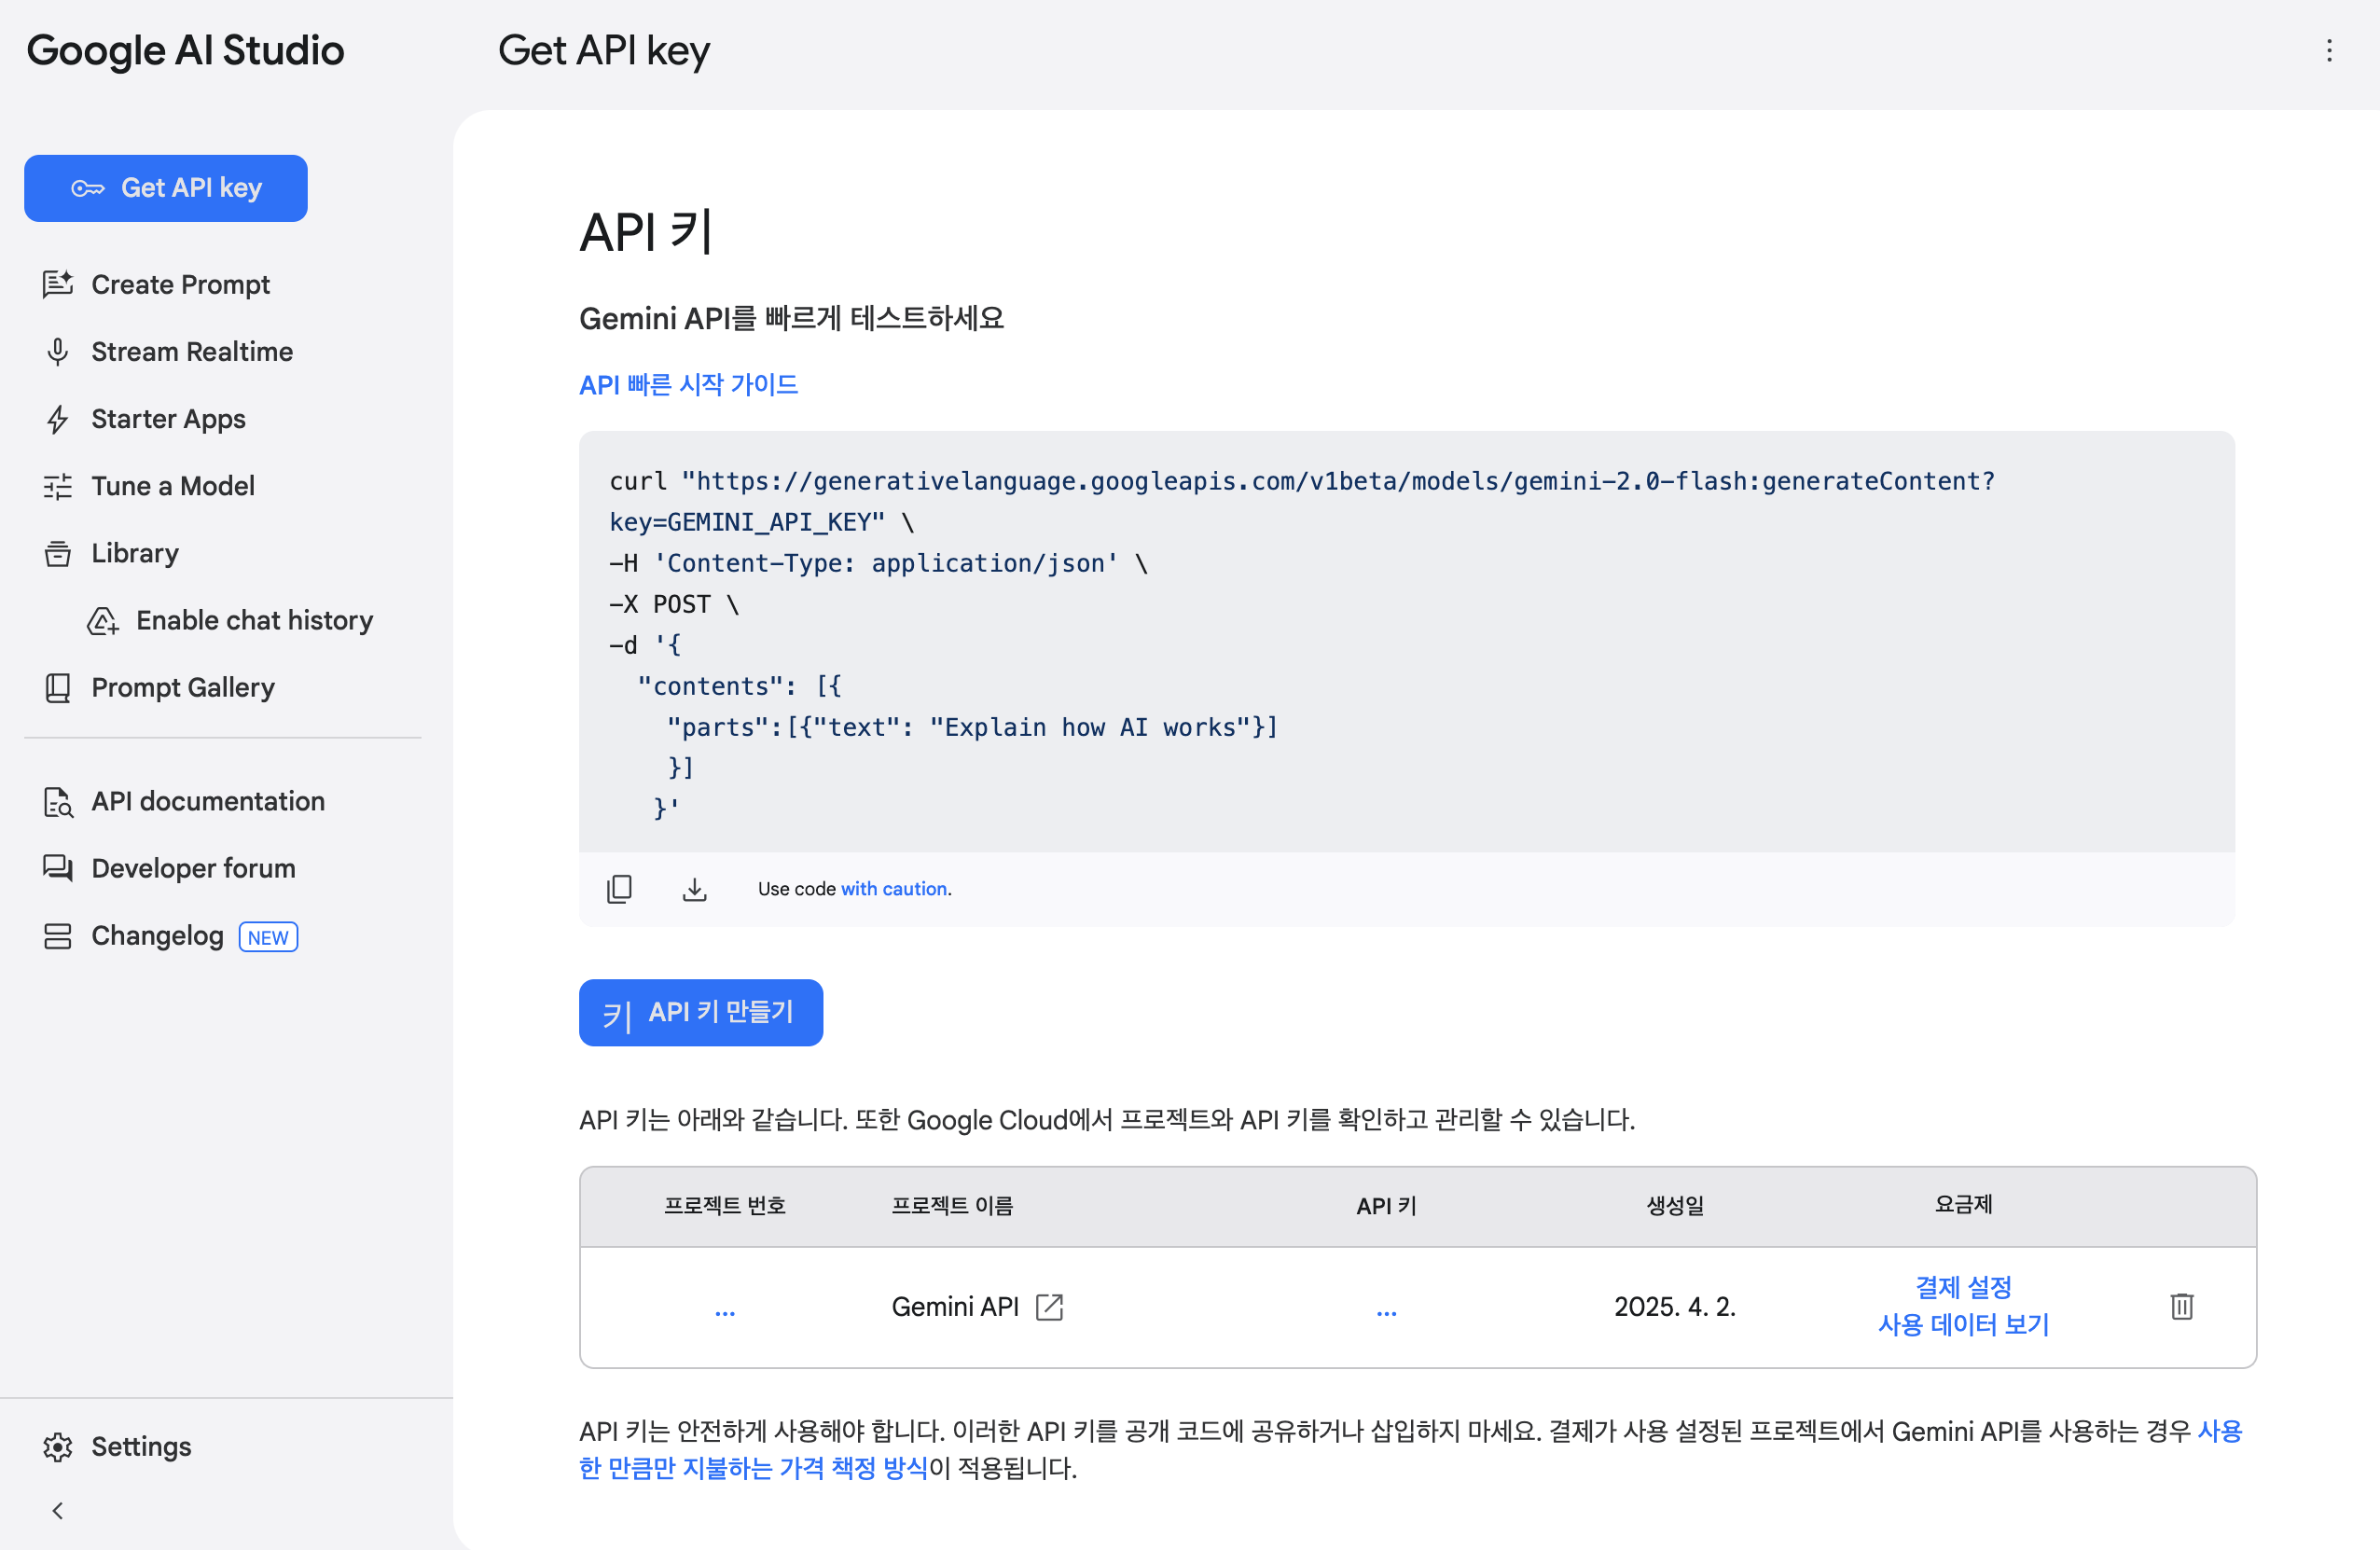Open Gemini API project external link icon

(1049, 1307)
